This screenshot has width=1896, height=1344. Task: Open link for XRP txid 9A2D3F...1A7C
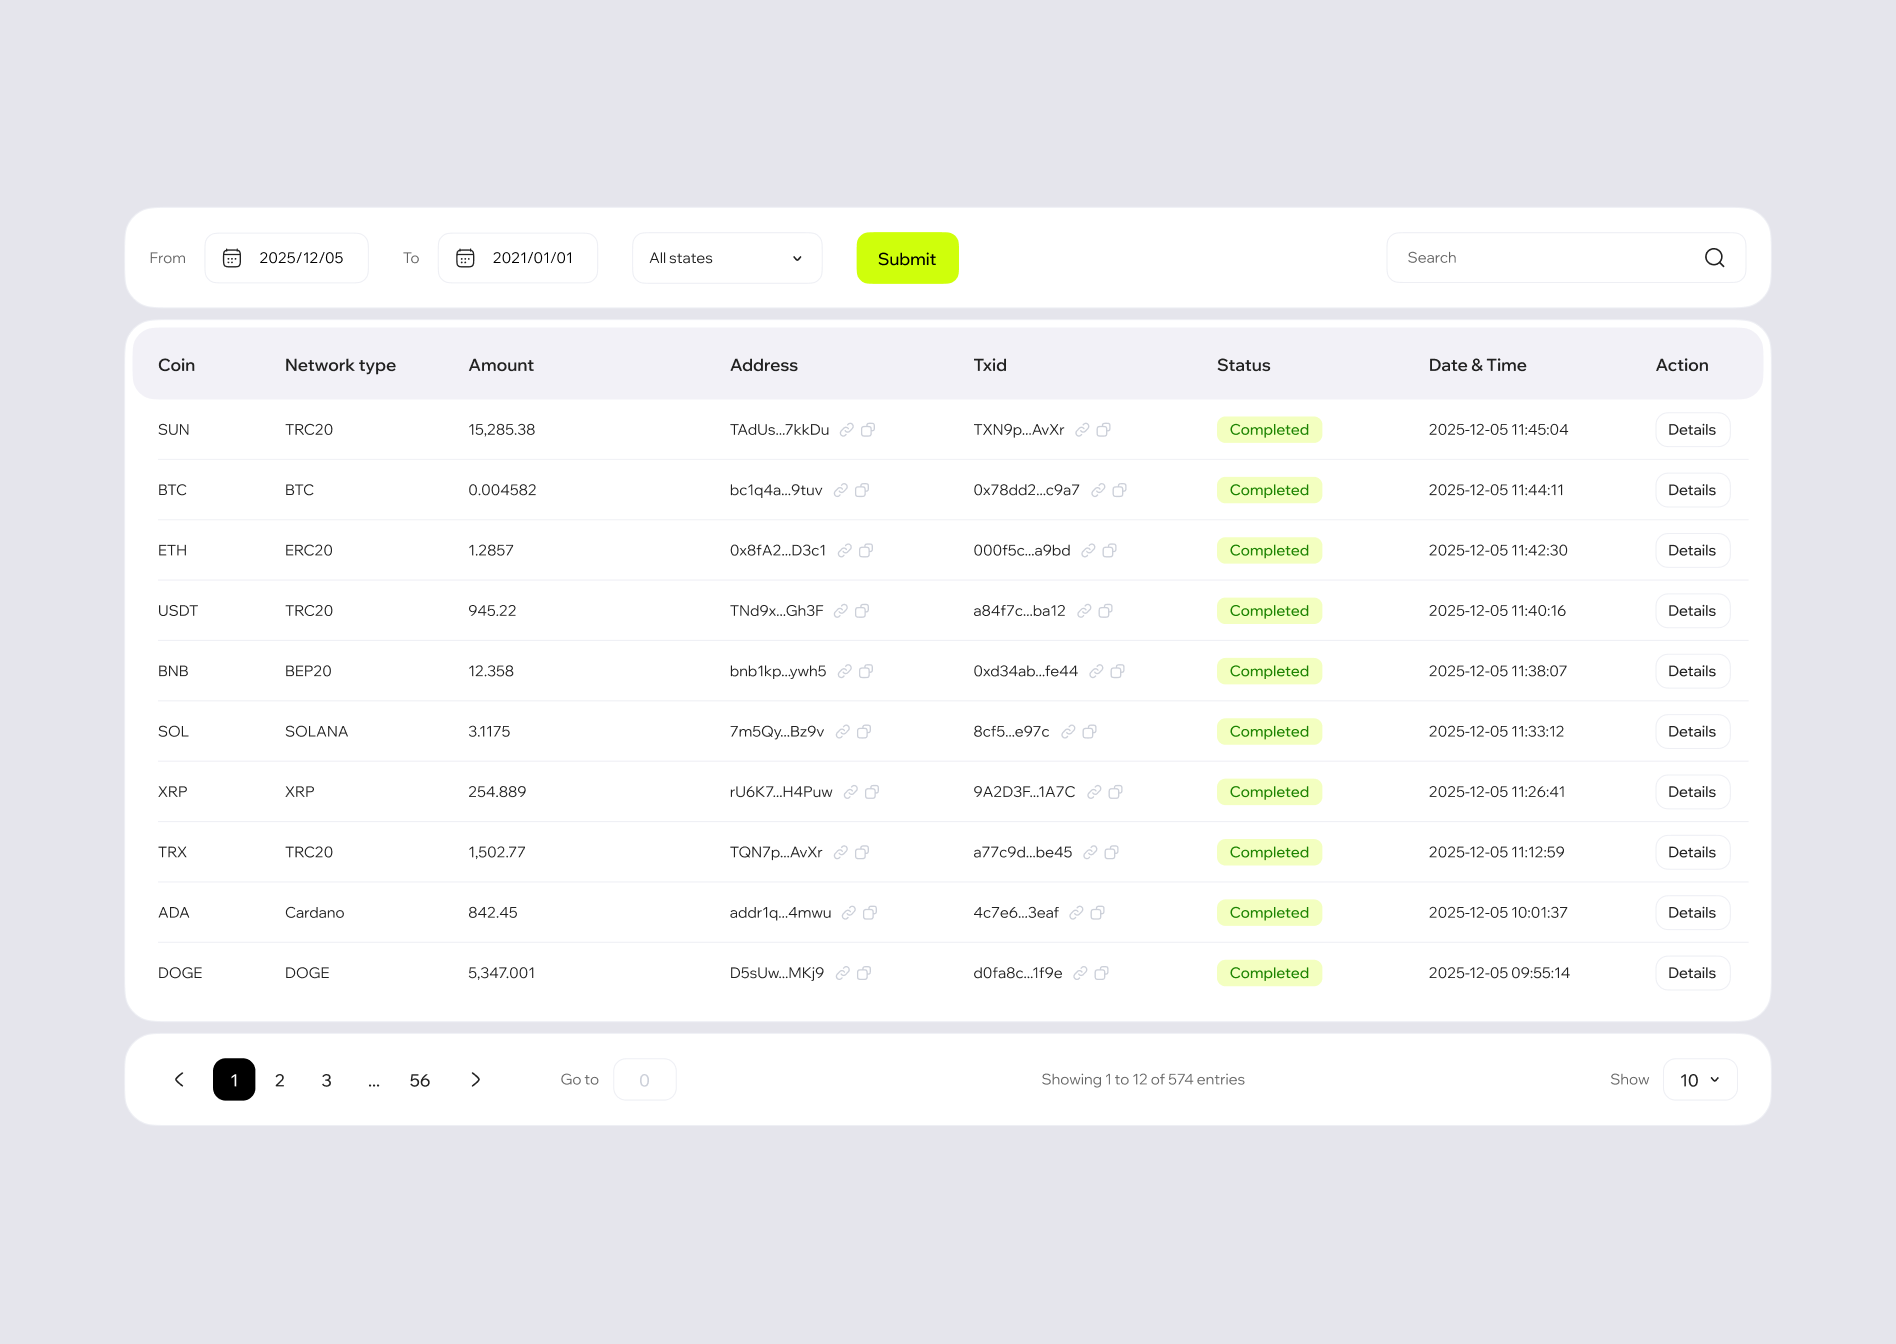(1094, 792)
